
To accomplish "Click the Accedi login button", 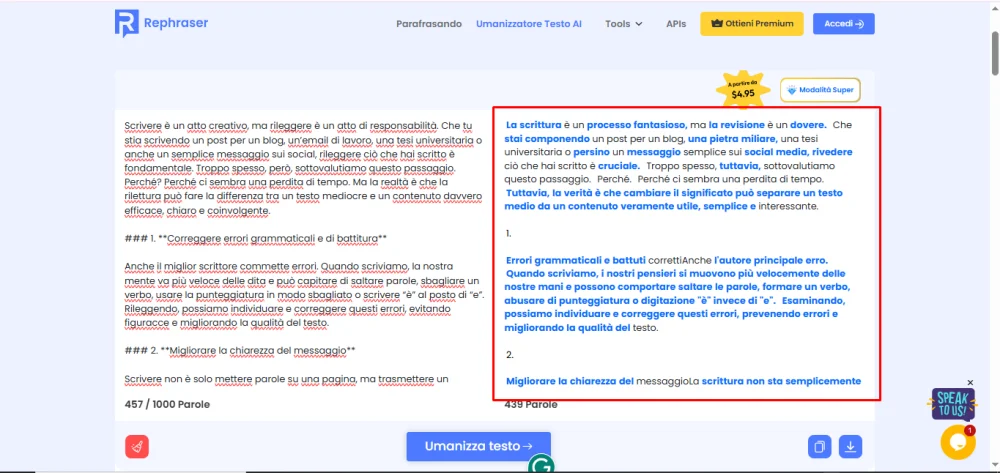I will tap(844, 24).
